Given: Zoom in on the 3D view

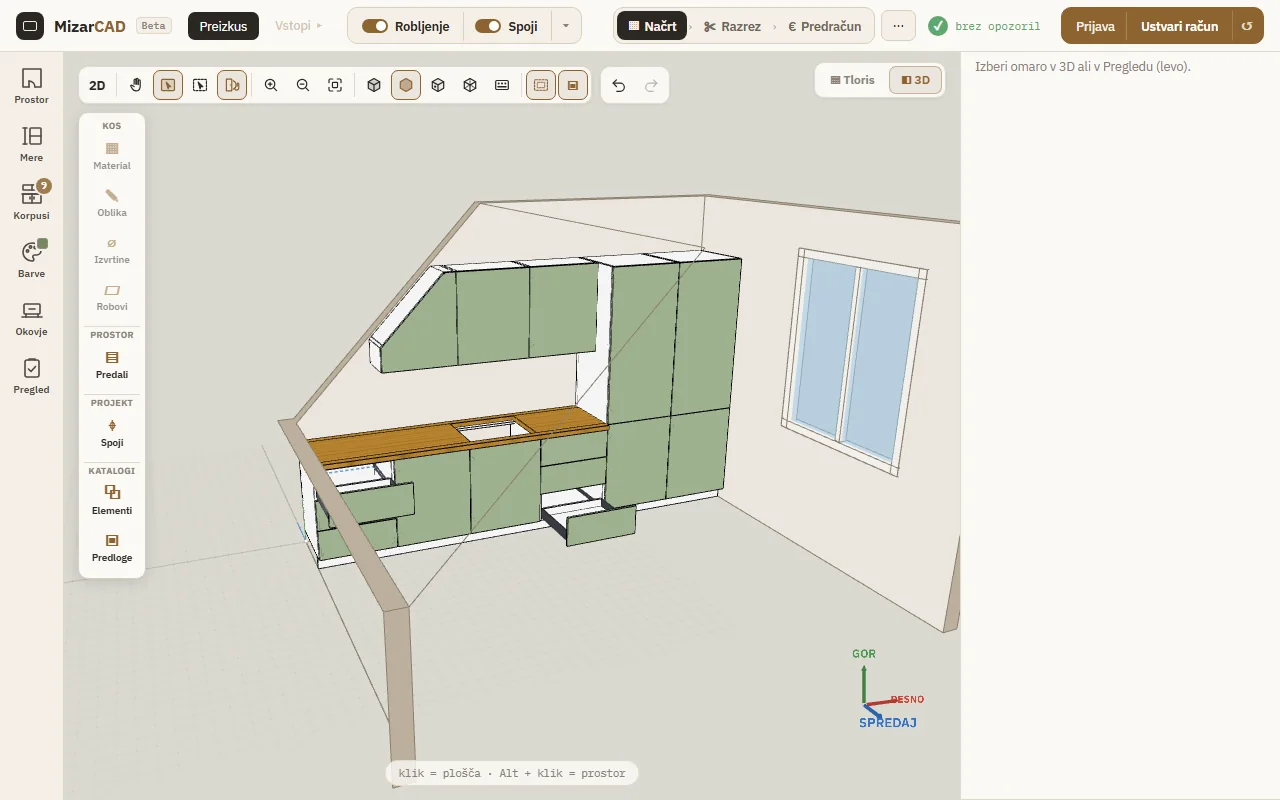Looking at the screenshot, I should (x=271, y=85).
